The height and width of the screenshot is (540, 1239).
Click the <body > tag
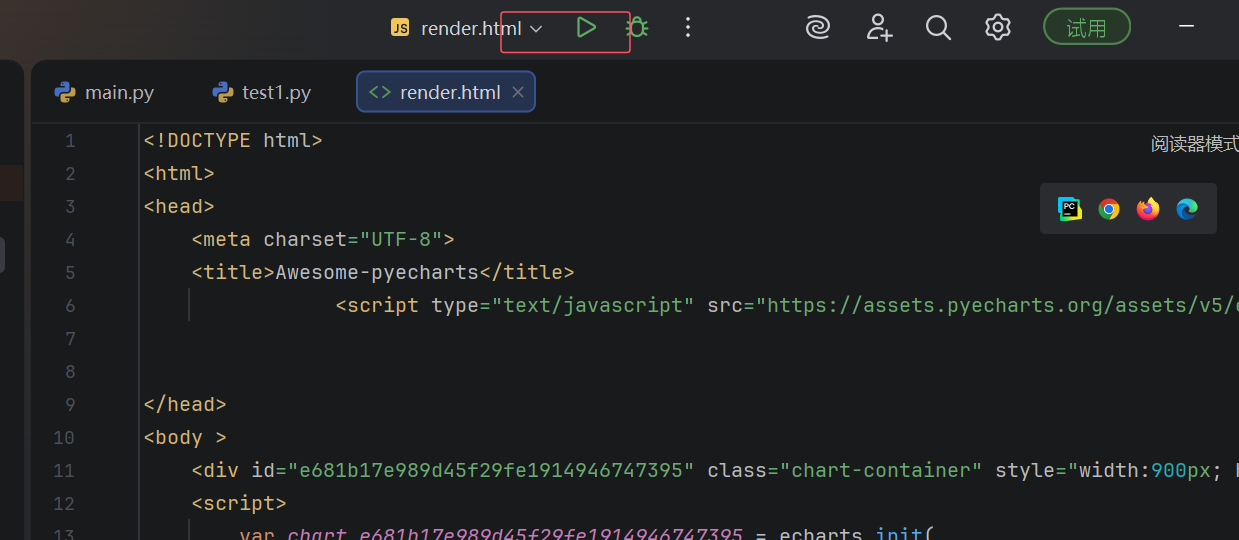point(185,438)
